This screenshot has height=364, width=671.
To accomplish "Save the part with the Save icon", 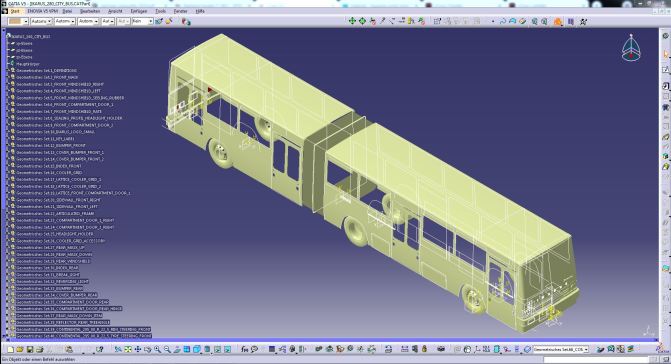I will point(30,349).
